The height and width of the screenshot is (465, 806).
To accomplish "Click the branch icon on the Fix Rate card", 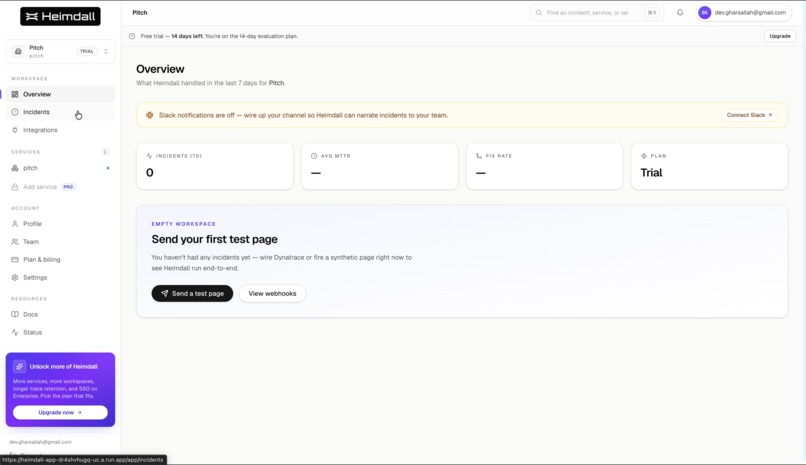I will pyautogui.click(x=479, y=156).
